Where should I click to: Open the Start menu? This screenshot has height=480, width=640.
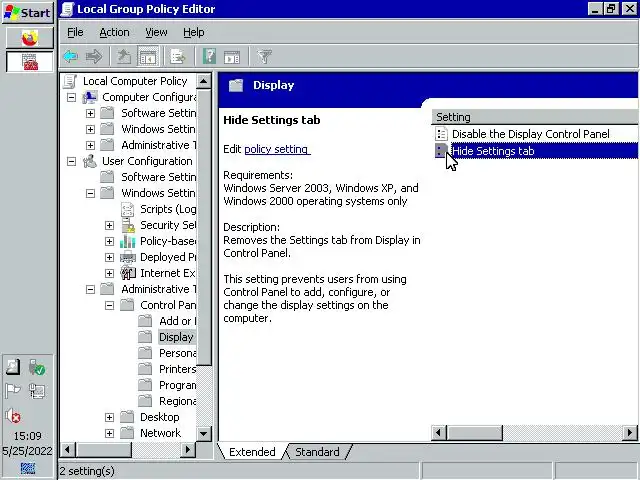pyautogui.click(x=28, y=12)
